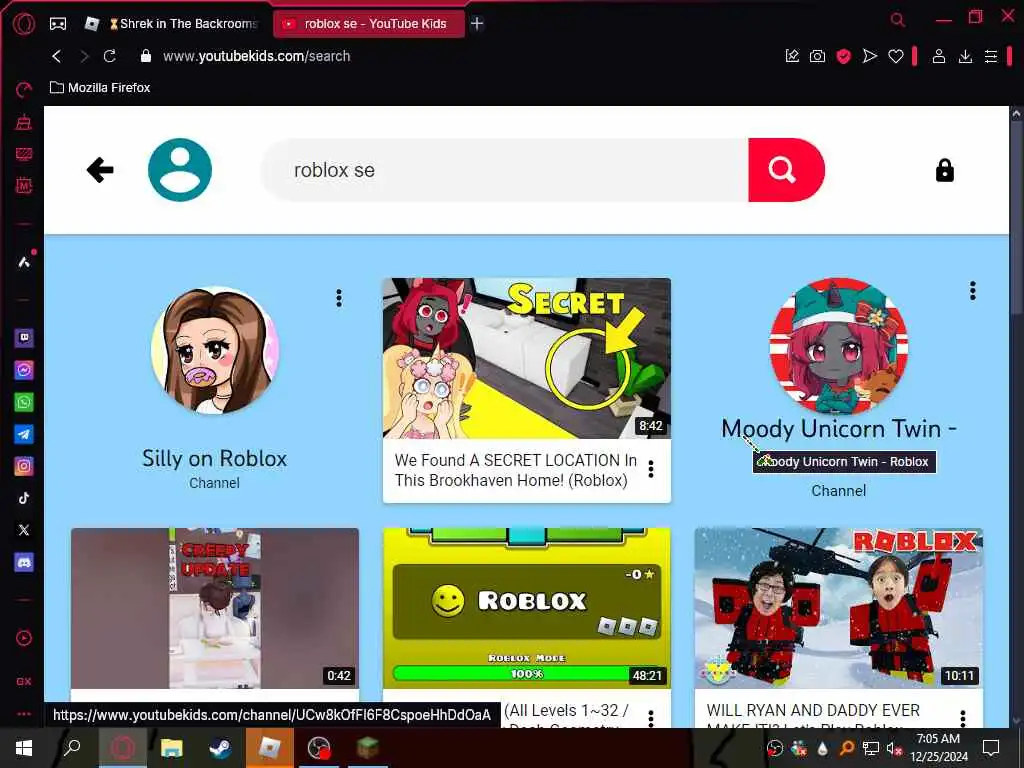Open the ad blocker shield icon
The height and width of the screenshot is (768, 1024).
point(844,56)
